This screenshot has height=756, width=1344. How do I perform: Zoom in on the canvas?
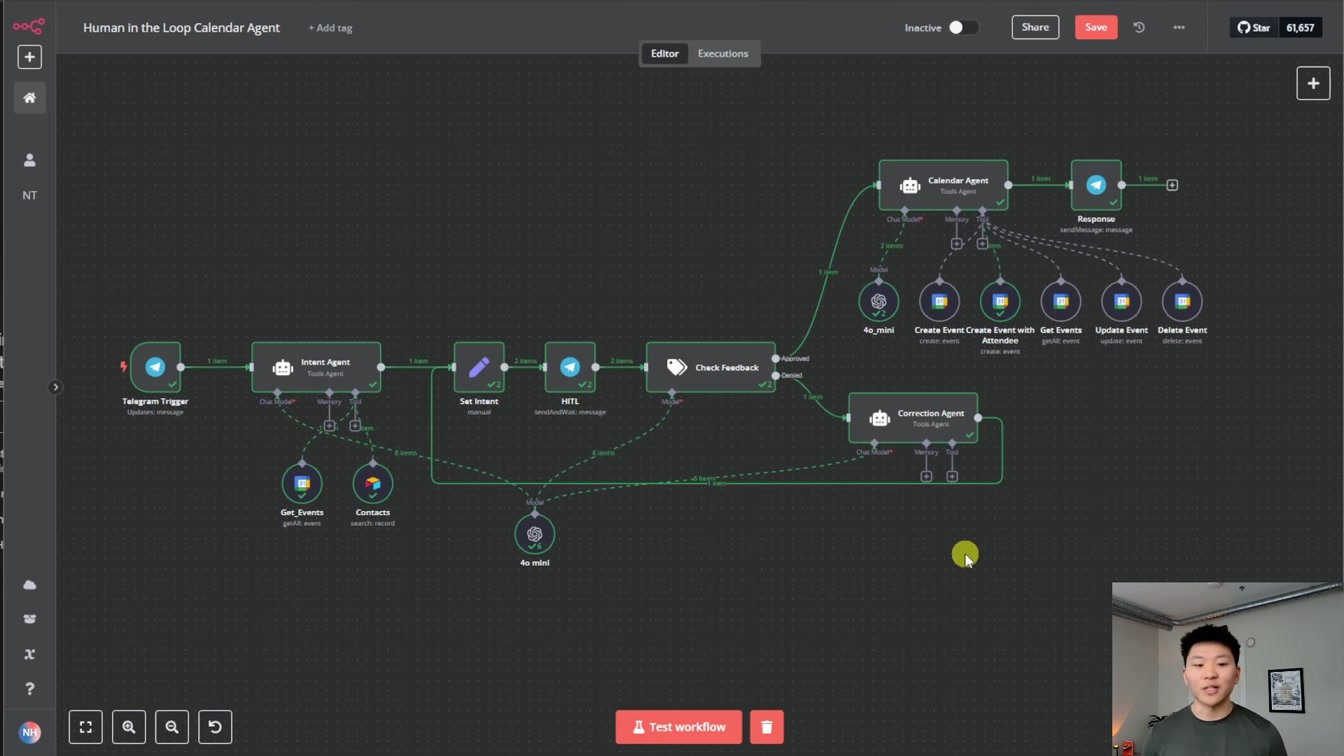click(129, 727)
